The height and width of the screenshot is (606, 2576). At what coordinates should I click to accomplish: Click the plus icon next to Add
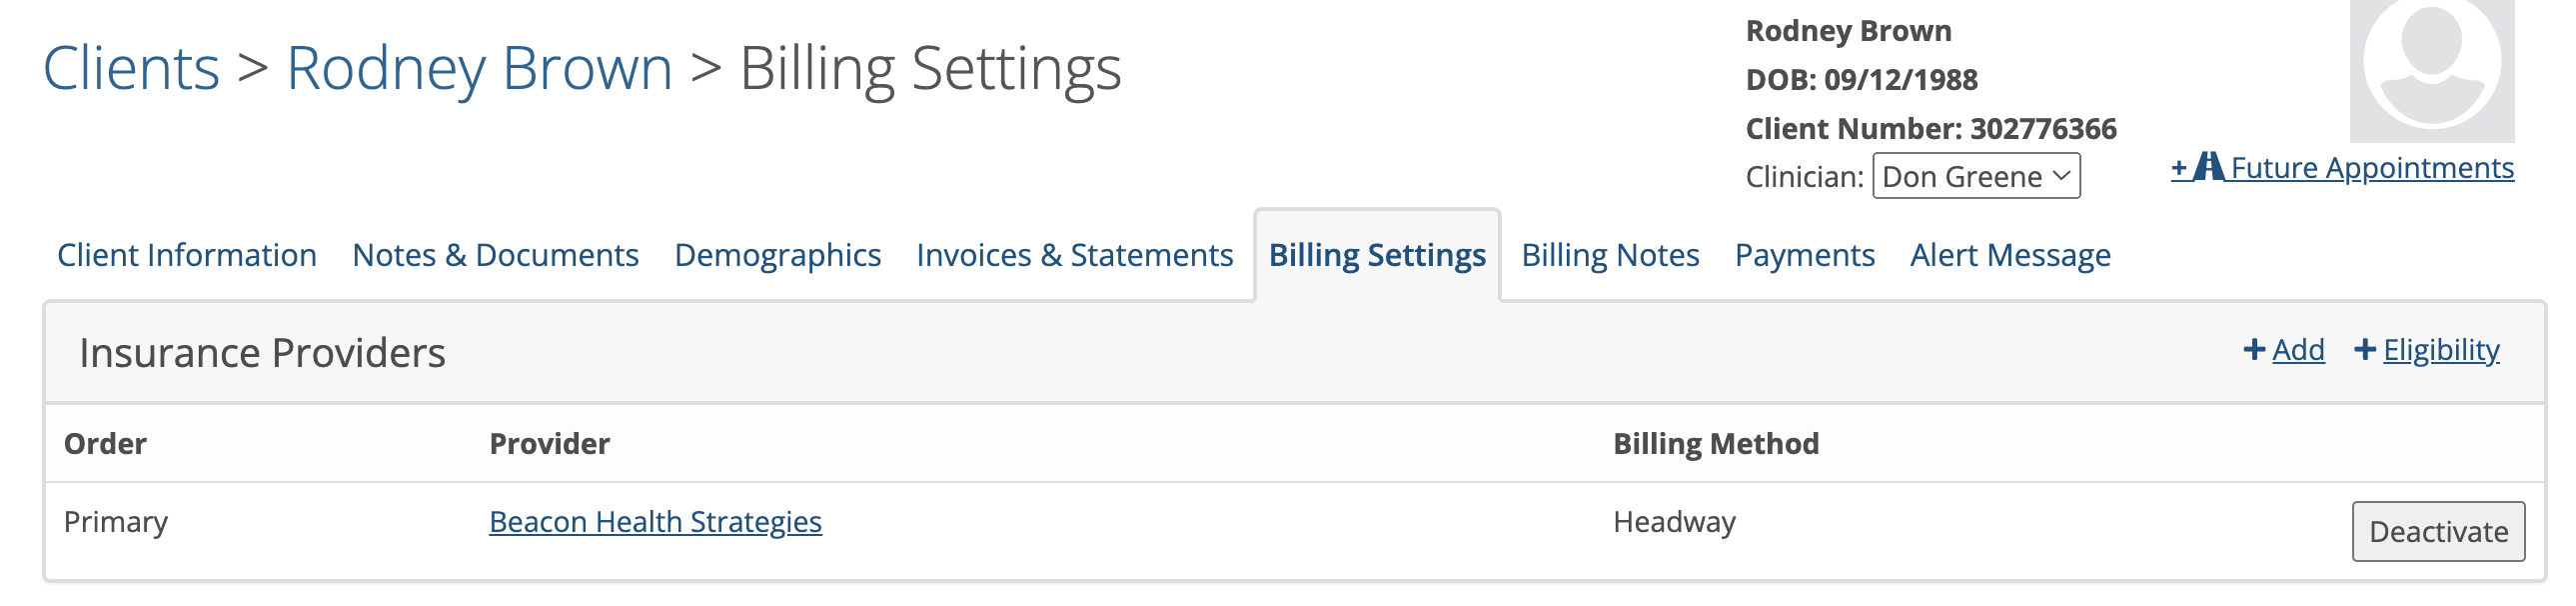(x=2254, y=349)
